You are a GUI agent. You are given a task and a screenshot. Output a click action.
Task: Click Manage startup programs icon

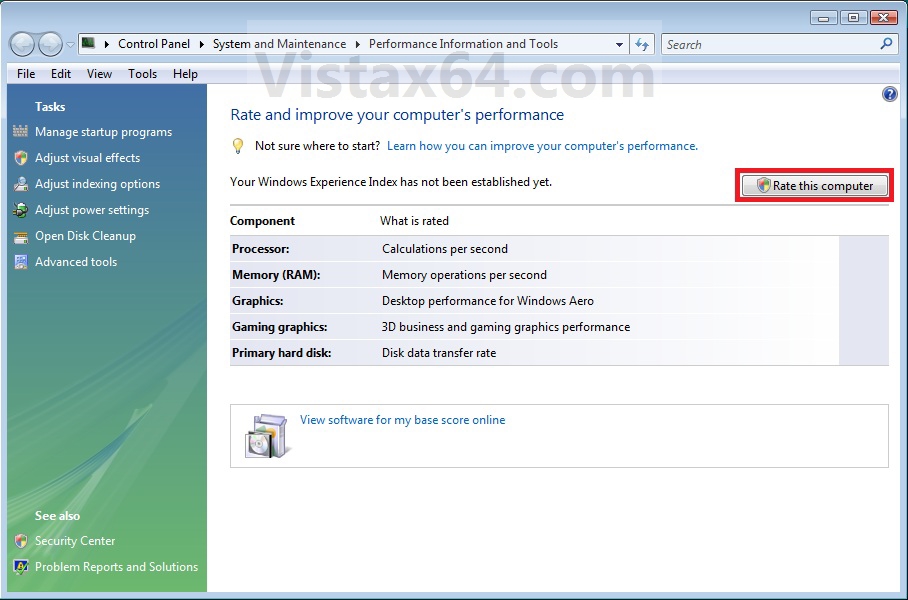click(x=20, y=131)
